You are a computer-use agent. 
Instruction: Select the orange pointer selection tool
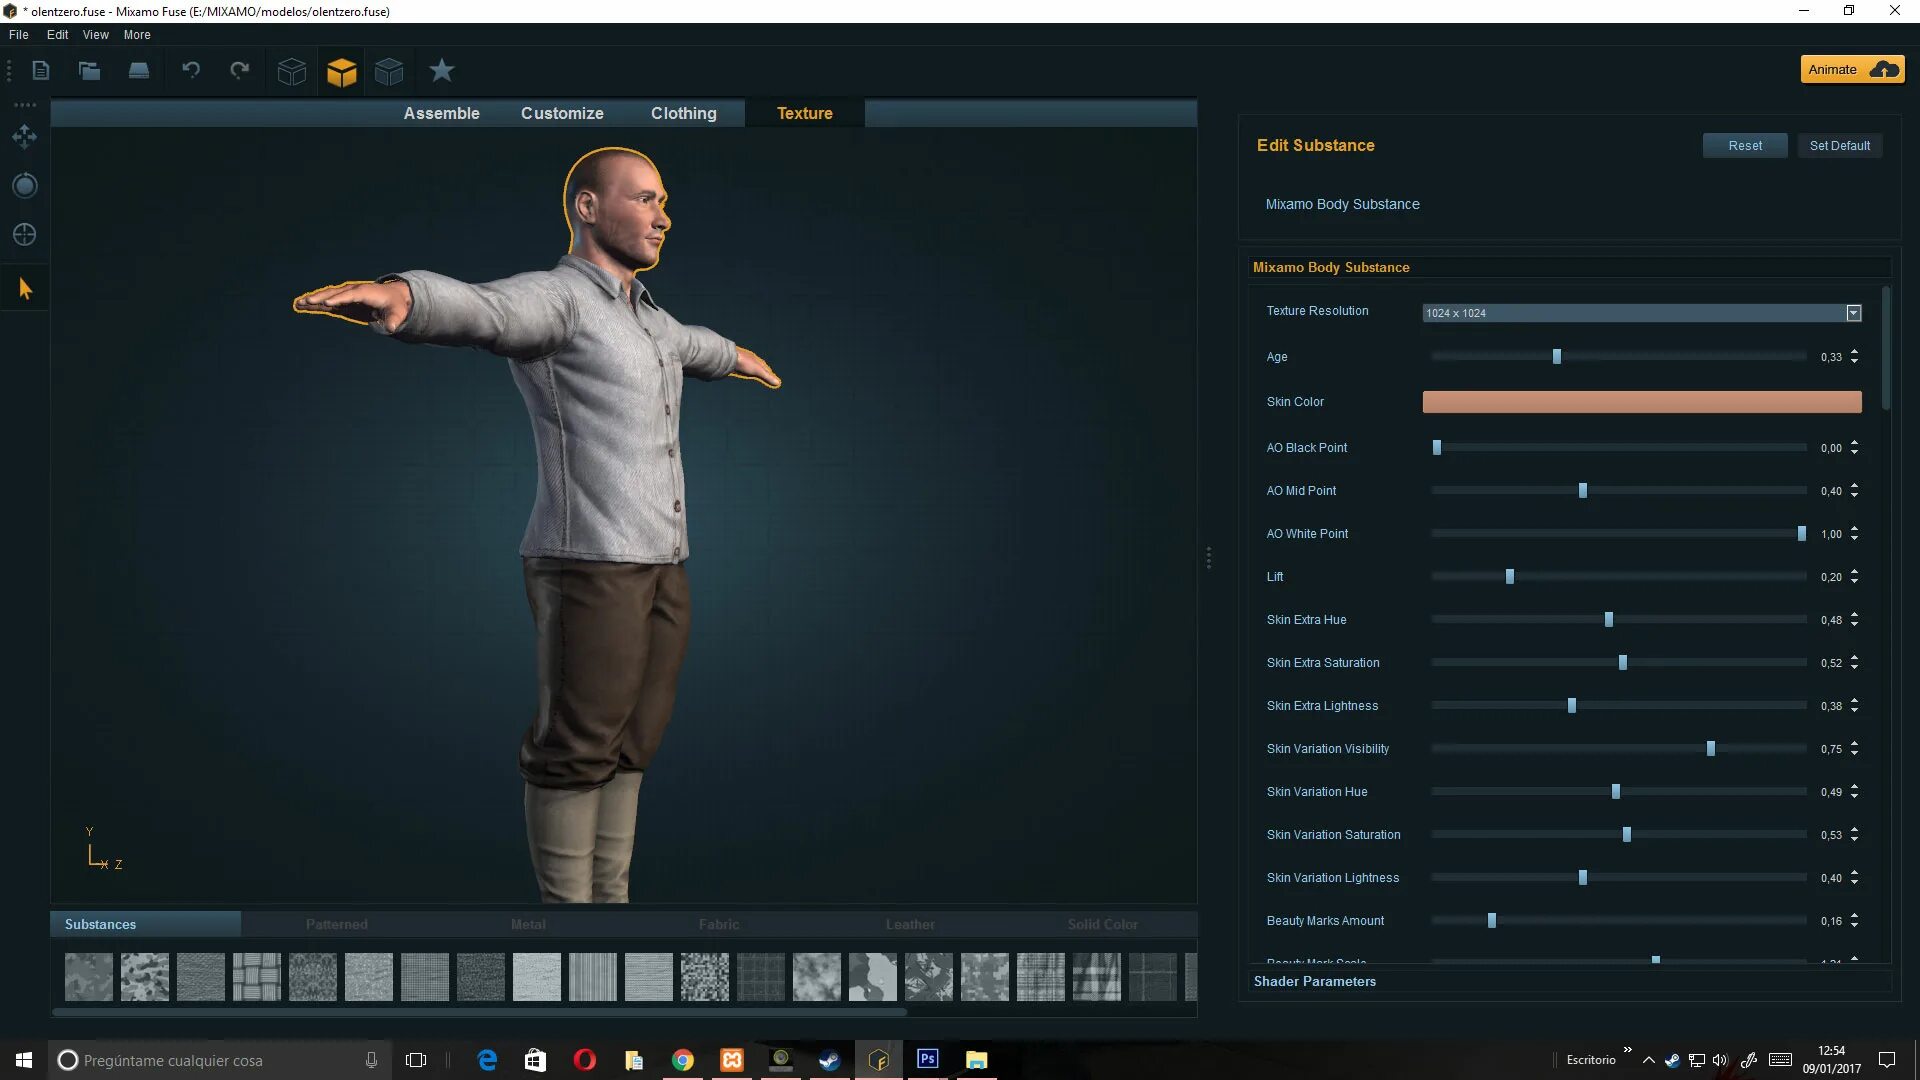click(25, 289)
